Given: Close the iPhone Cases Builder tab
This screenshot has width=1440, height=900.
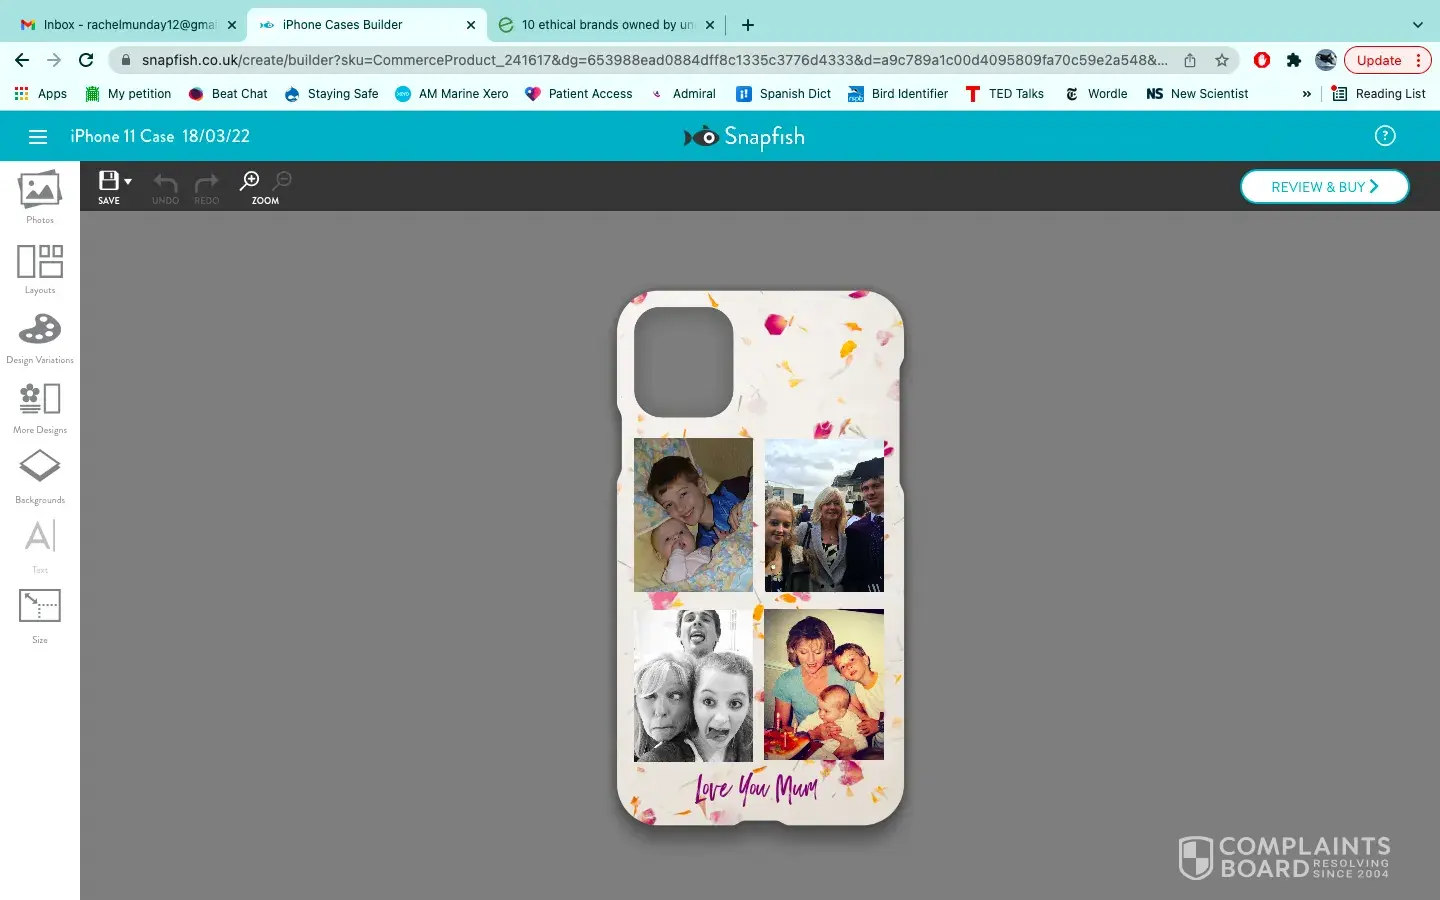Looking at the screenshot, I should [471, 25].
